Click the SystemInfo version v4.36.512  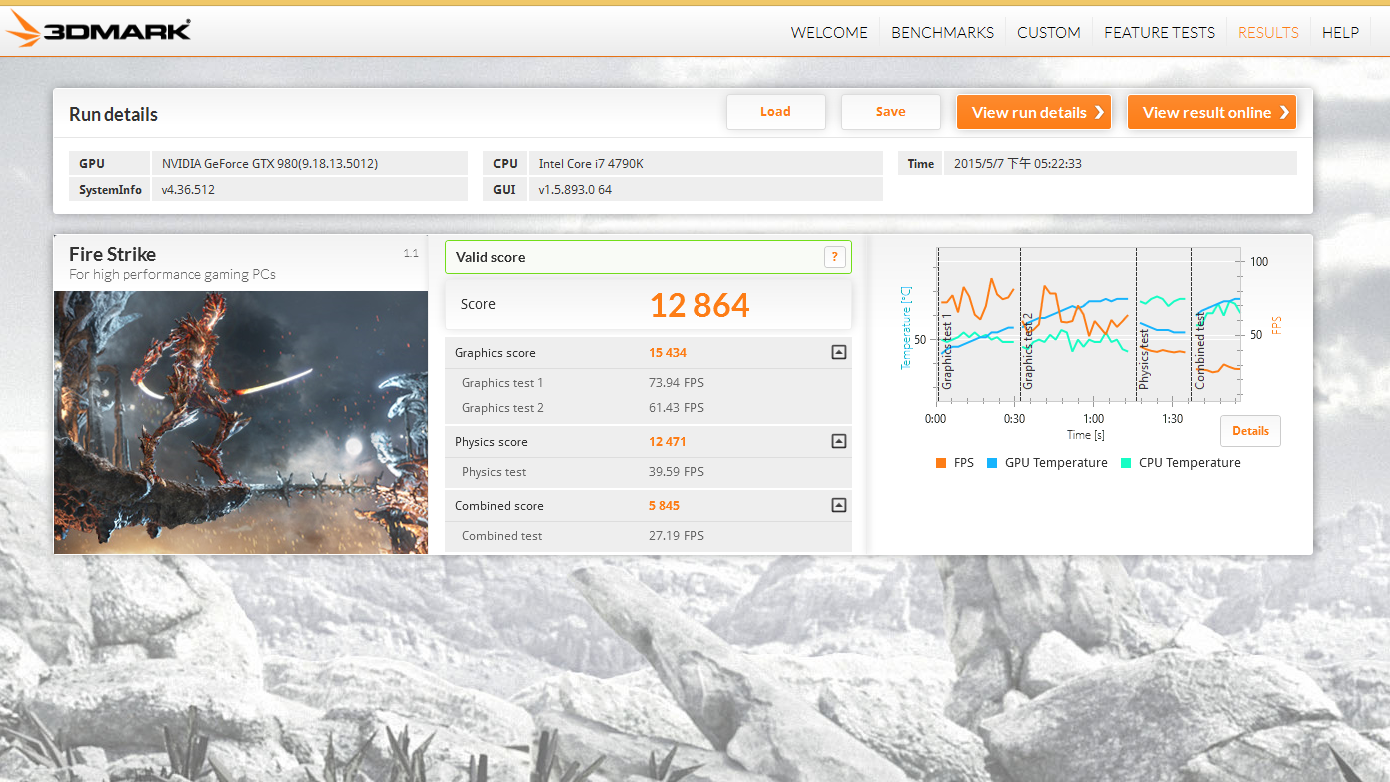(x=188, y=189)
